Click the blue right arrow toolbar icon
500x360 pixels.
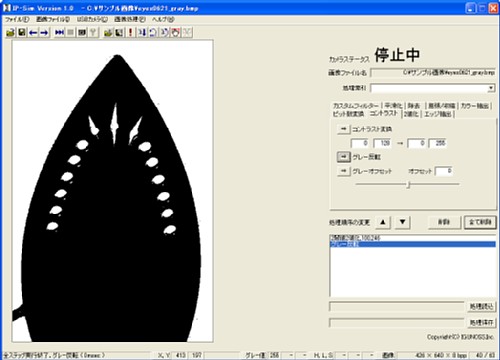coord(44,32)
